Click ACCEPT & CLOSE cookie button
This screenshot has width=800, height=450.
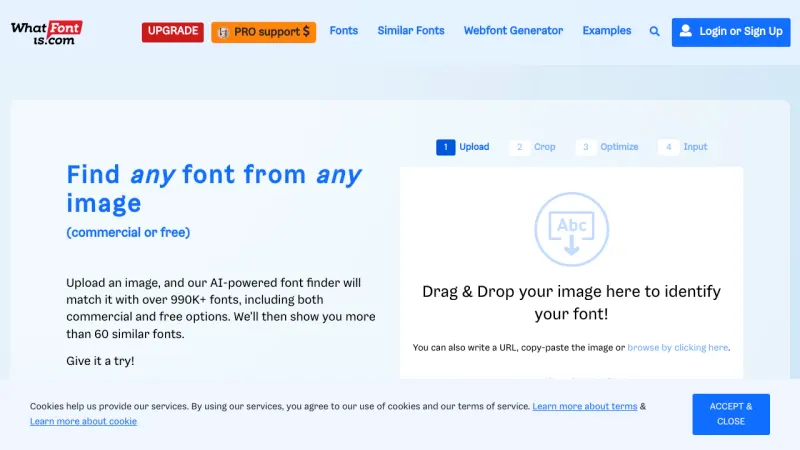731,414
